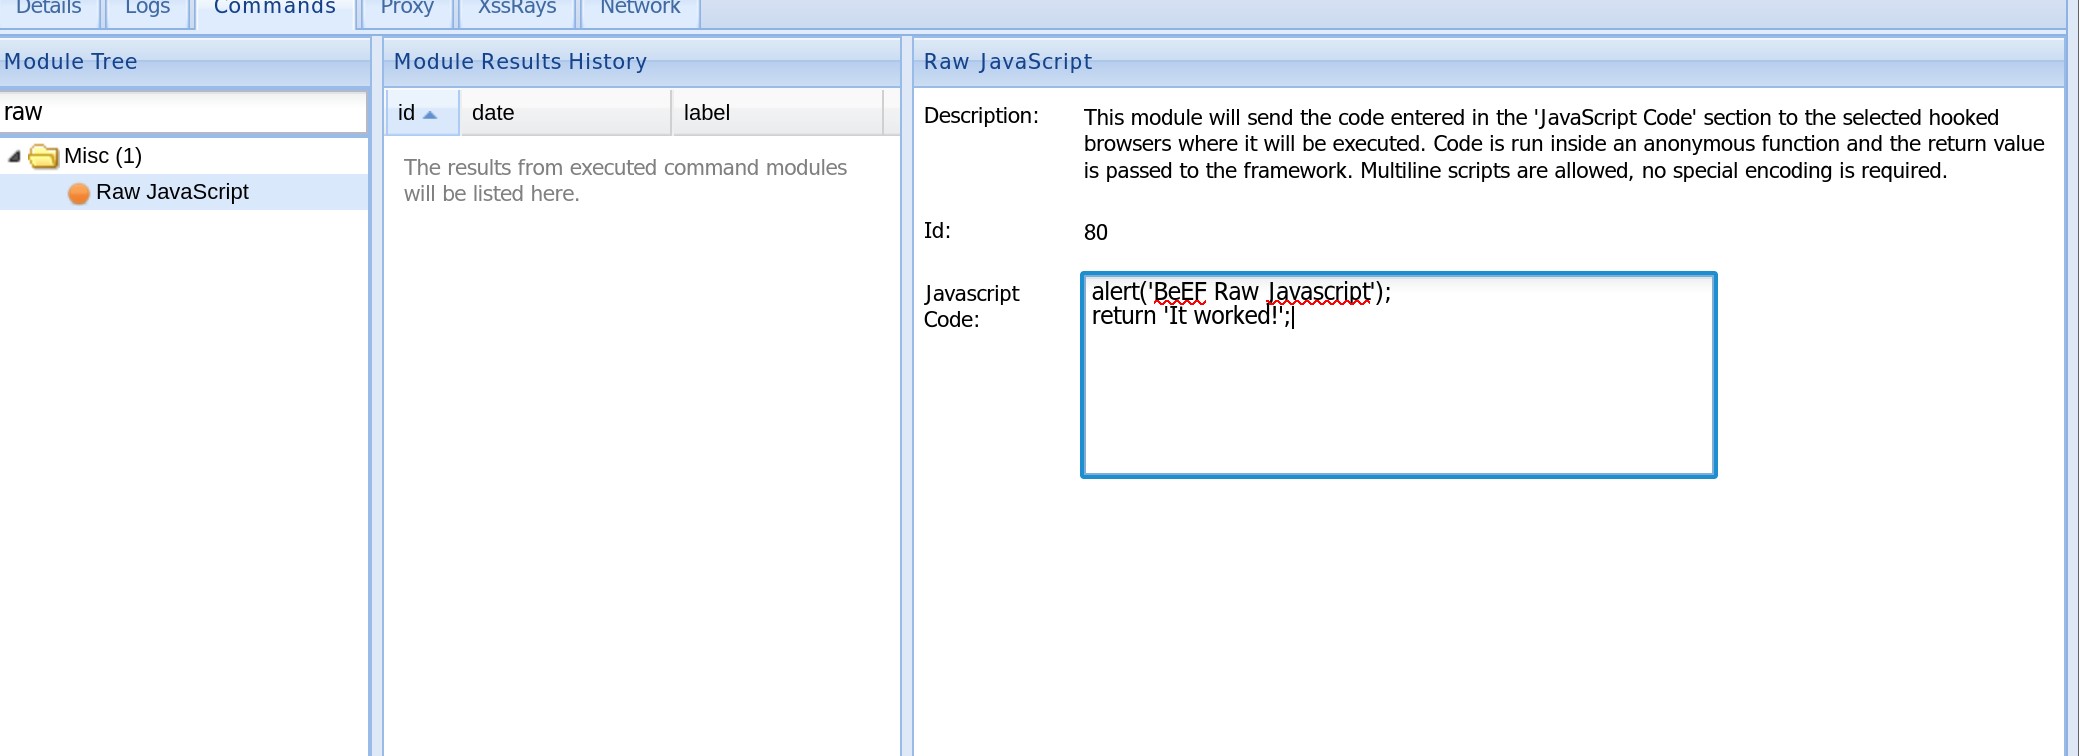Switch to the Network tab
Viewport: 2079px width, 756px height.
[640, 8]
